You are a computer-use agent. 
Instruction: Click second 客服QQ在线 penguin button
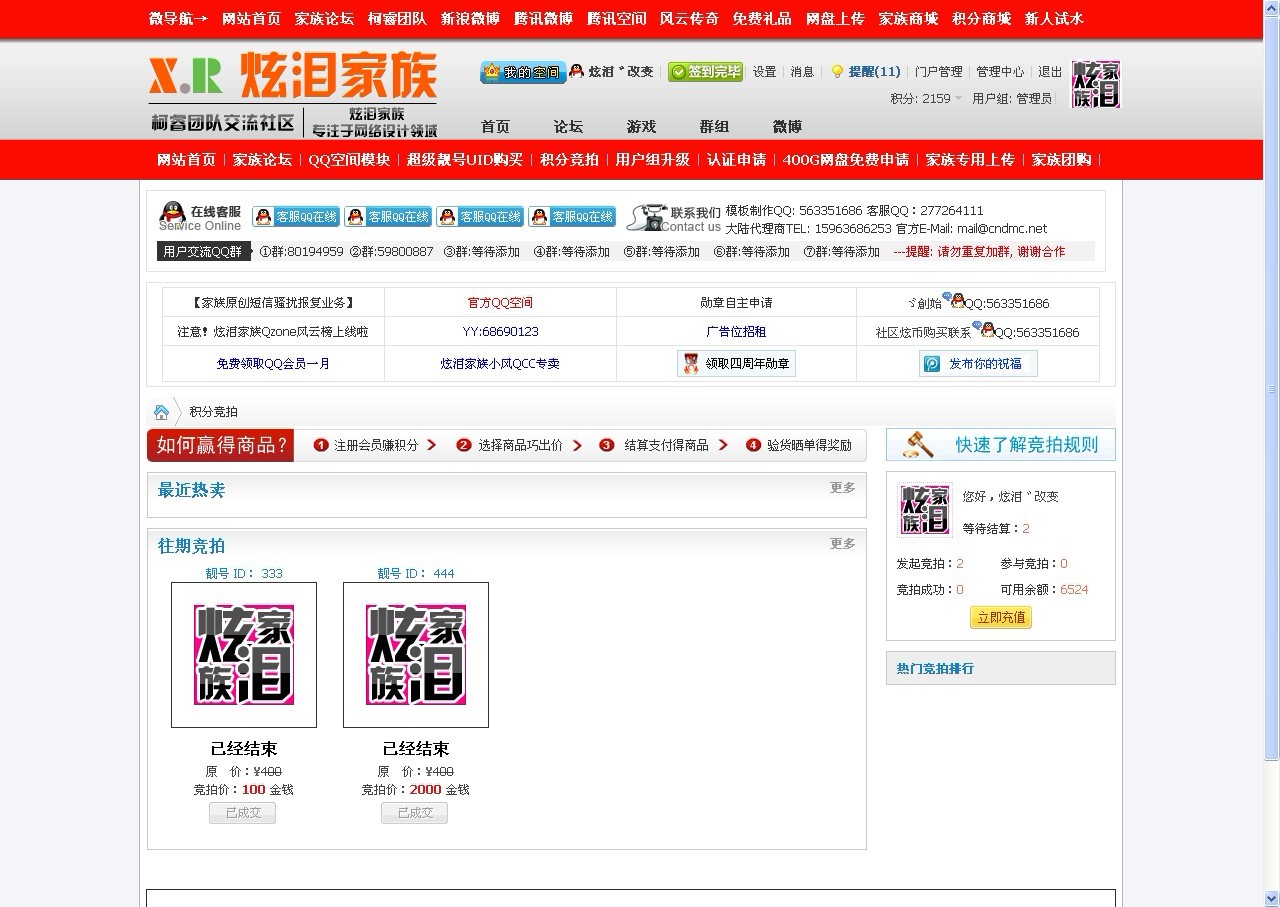[388, 217]
